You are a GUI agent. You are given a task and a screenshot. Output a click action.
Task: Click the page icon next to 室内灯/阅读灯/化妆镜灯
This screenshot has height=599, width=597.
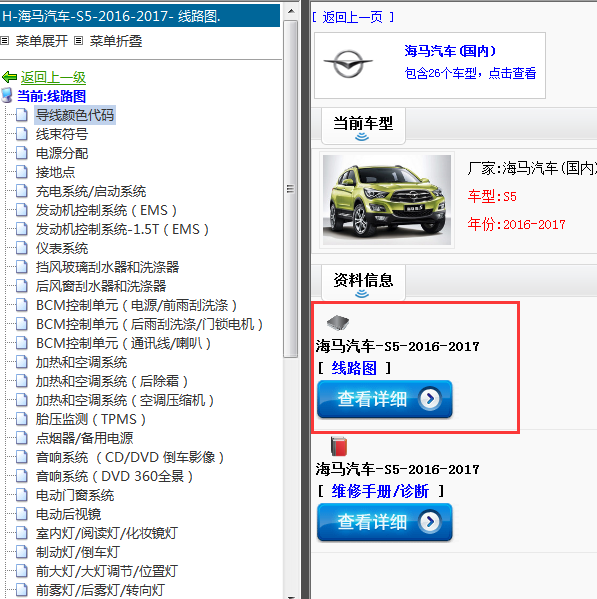point(22,533)
